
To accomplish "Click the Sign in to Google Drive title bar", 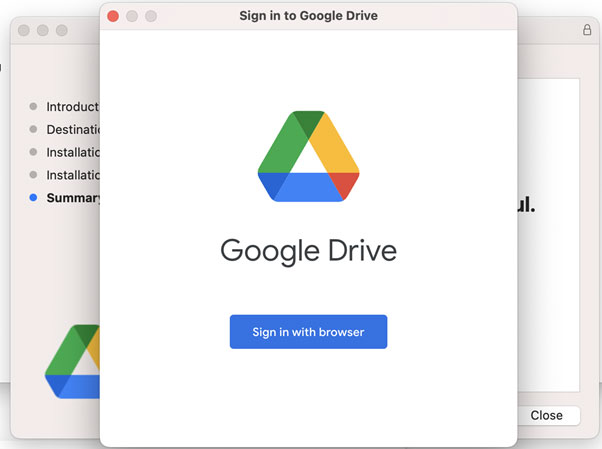I will tap(308, 16).
